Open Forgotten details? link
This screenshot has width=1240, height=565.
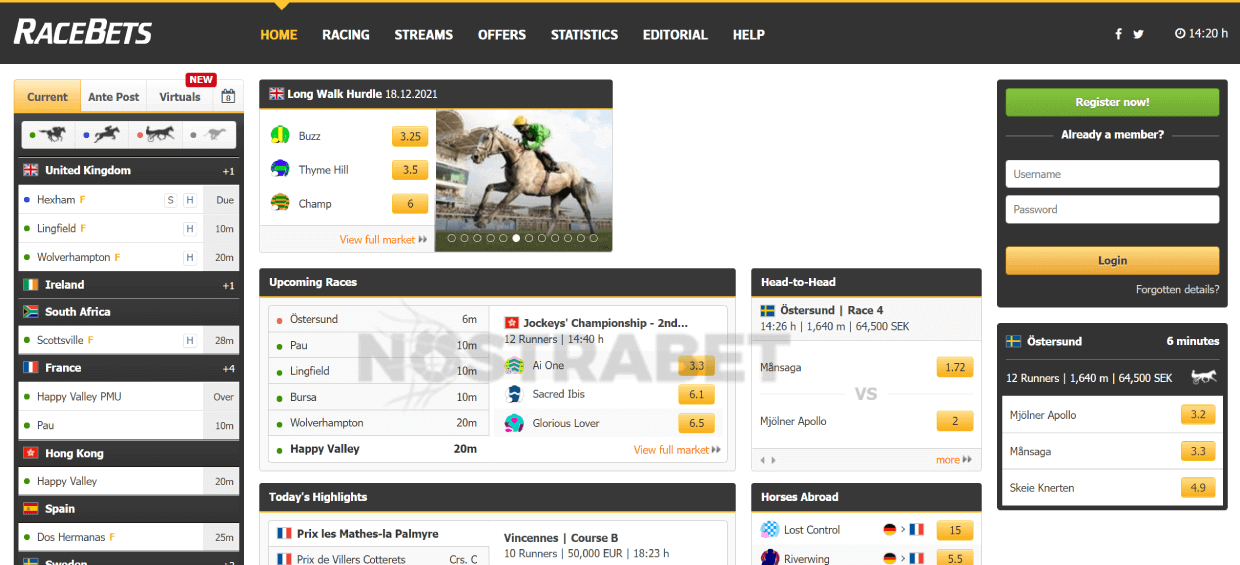(1178, 290)
